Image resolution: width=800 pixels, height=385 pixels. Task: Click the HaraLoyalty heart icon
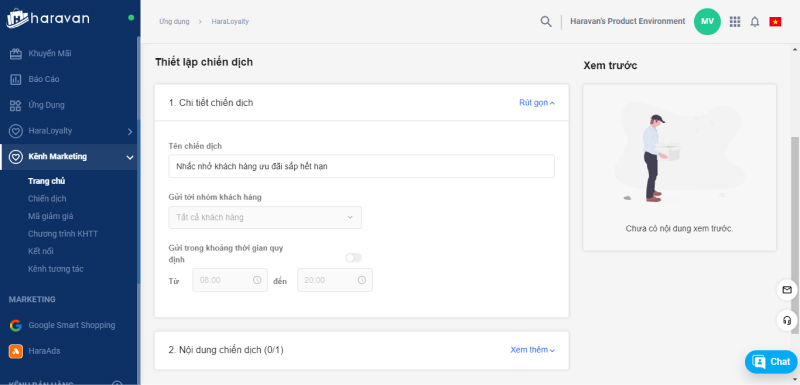16,131
